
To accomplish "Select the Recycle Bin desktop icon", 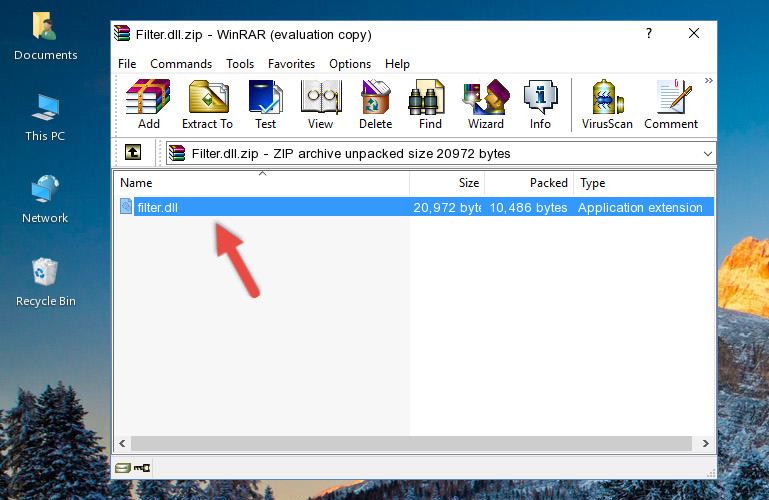I will (45, 282).
